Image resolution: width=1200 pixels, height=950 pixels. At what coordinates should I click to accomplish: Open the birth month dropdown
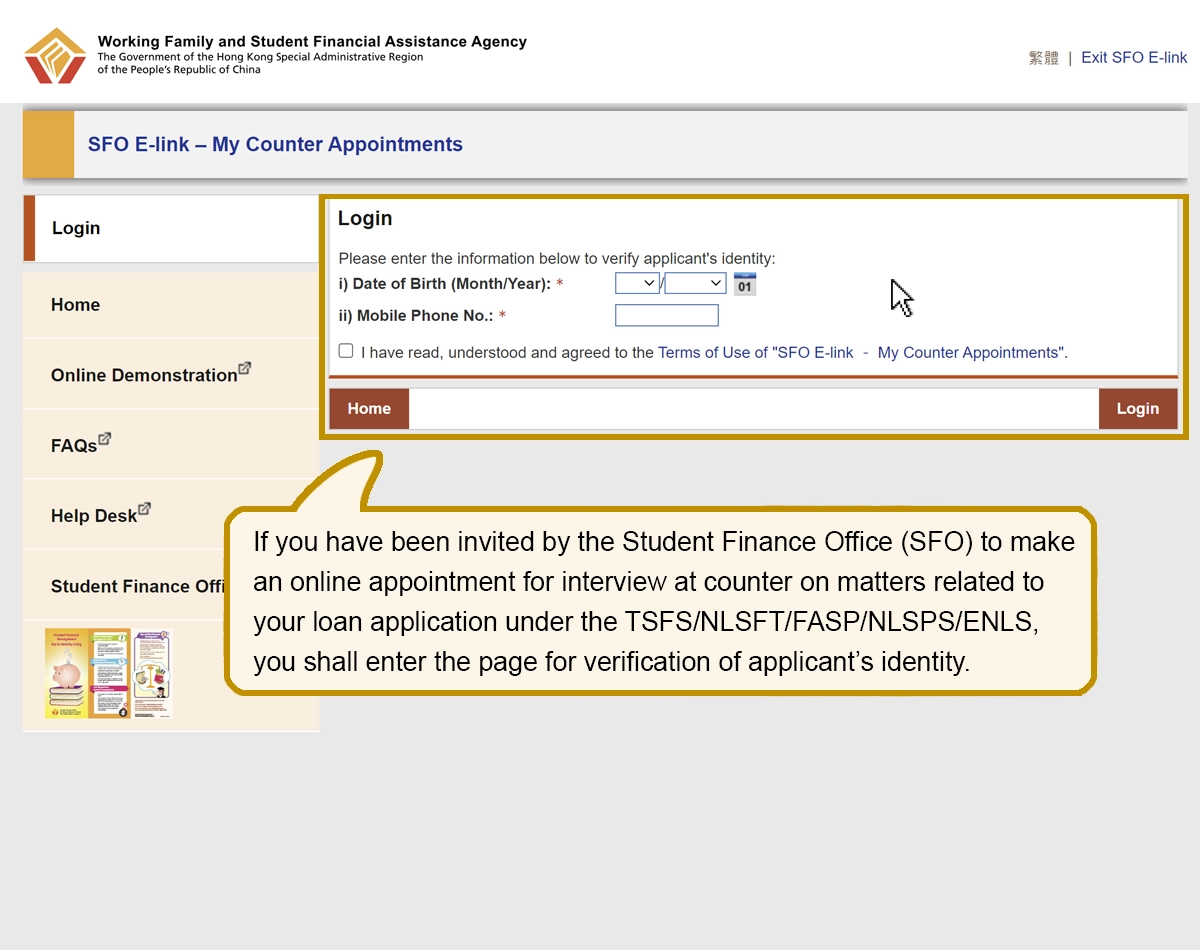(x=637, y=284)
